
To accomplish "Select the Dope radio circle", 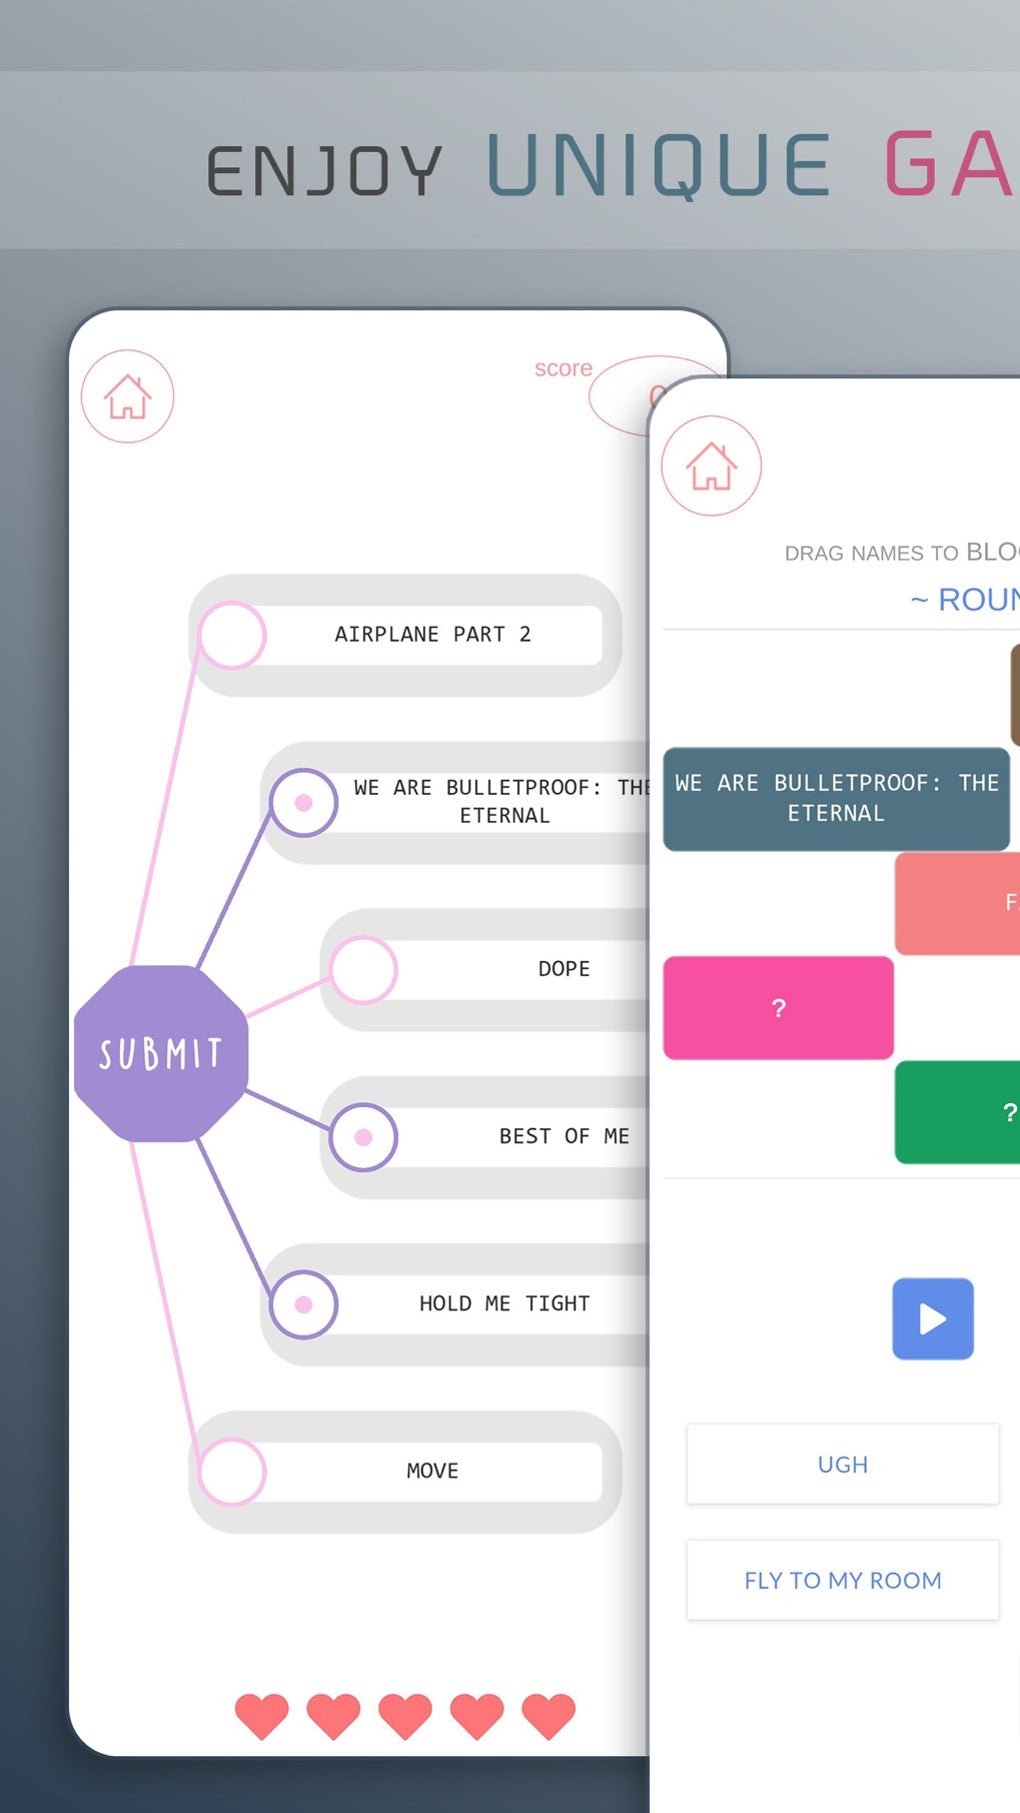I will (x=364, y=969).
